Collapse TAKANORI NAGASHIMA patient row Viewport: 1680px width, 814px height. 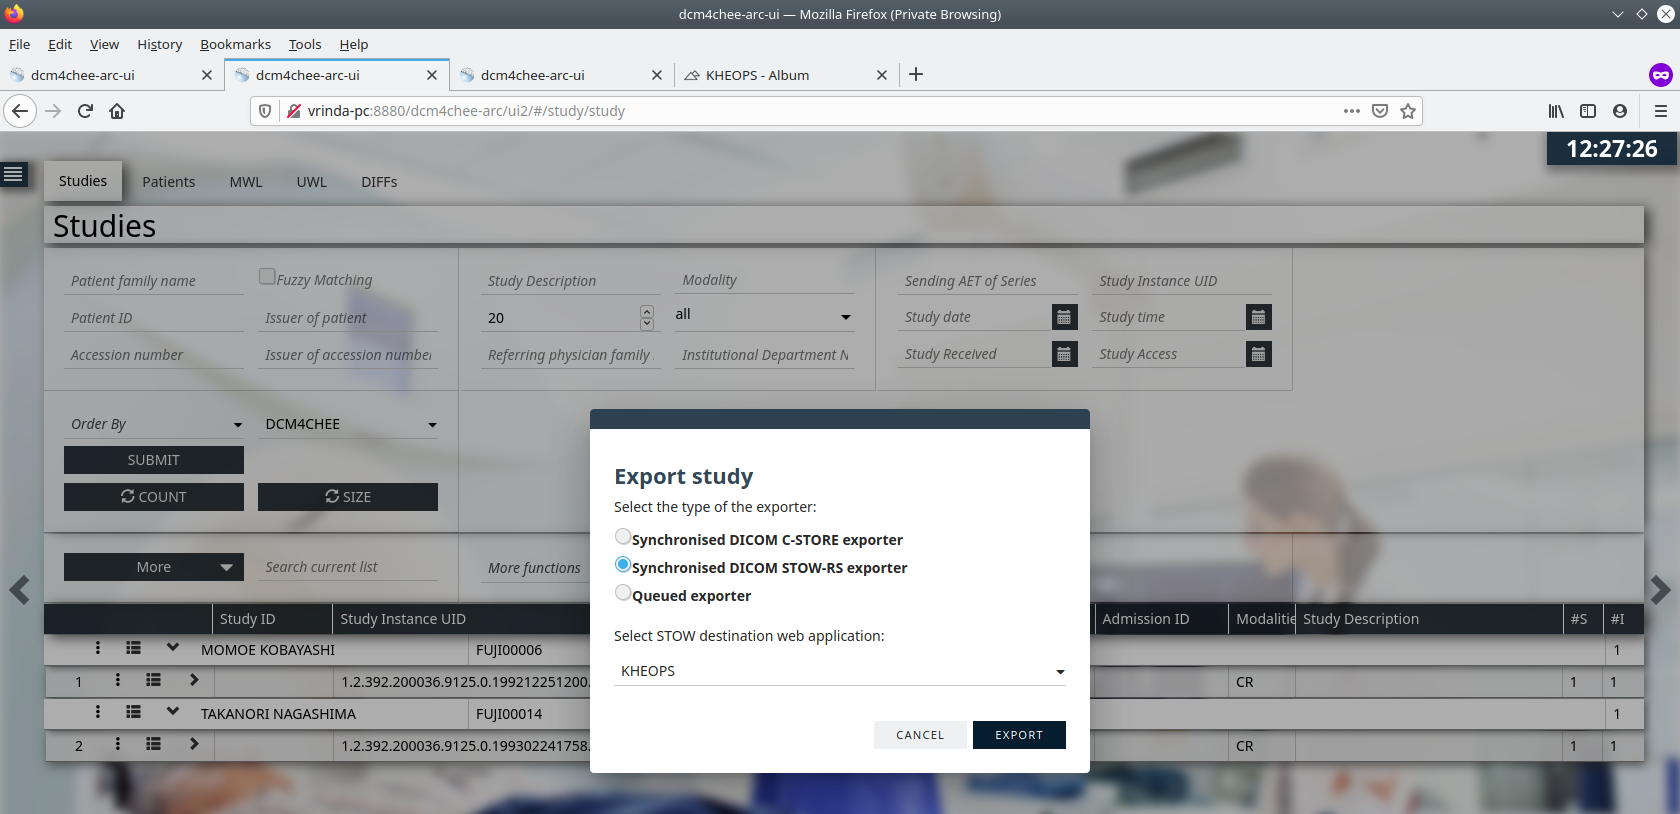point(173,712)
